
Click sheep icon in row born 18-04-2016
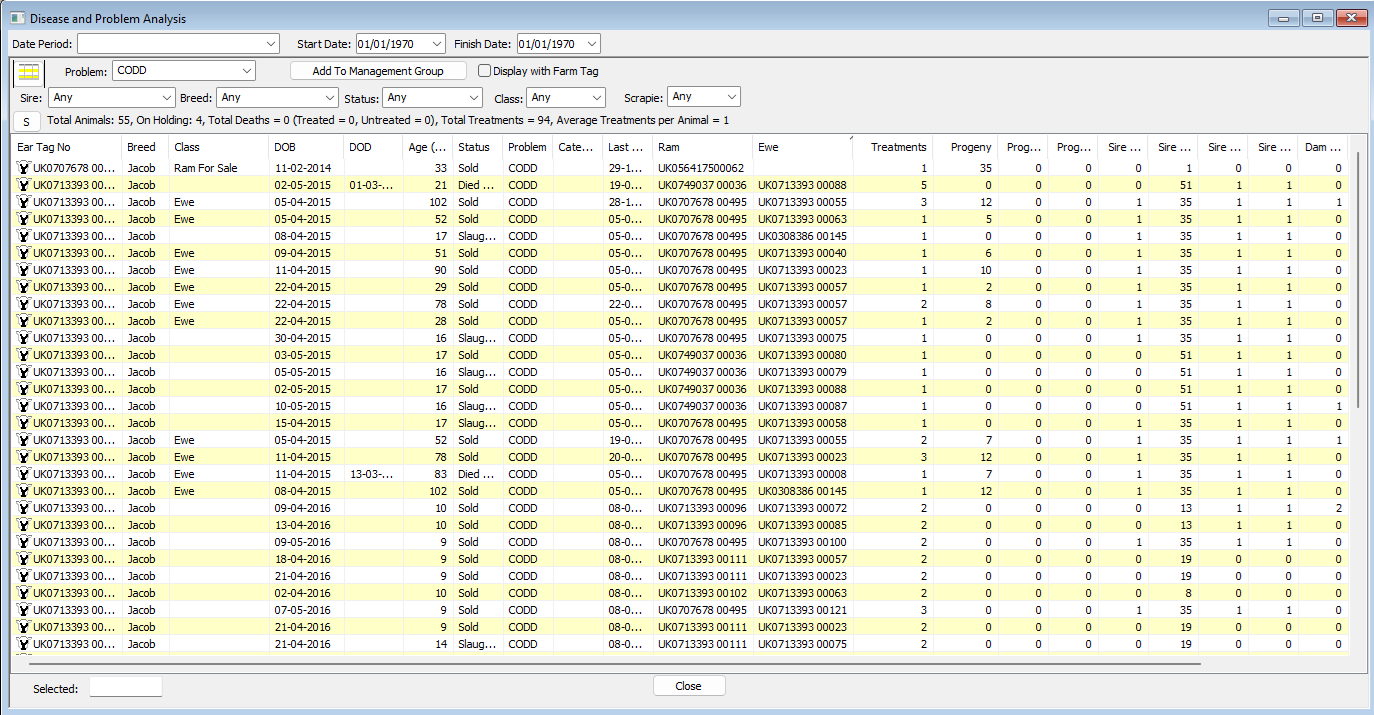coord(23,559)
